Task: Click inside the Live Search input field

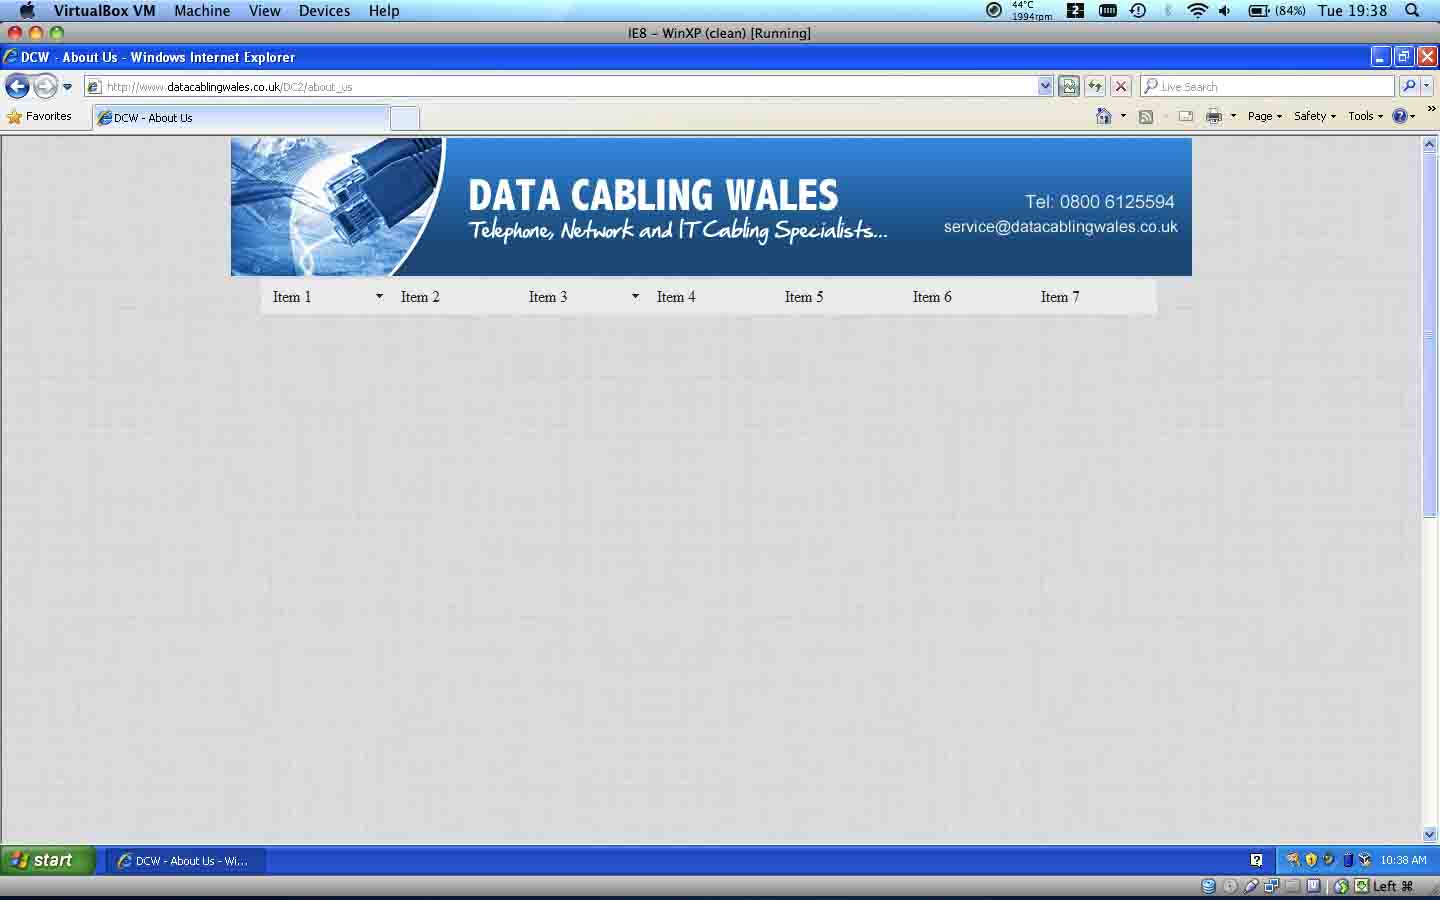Action: [1270, 87]
